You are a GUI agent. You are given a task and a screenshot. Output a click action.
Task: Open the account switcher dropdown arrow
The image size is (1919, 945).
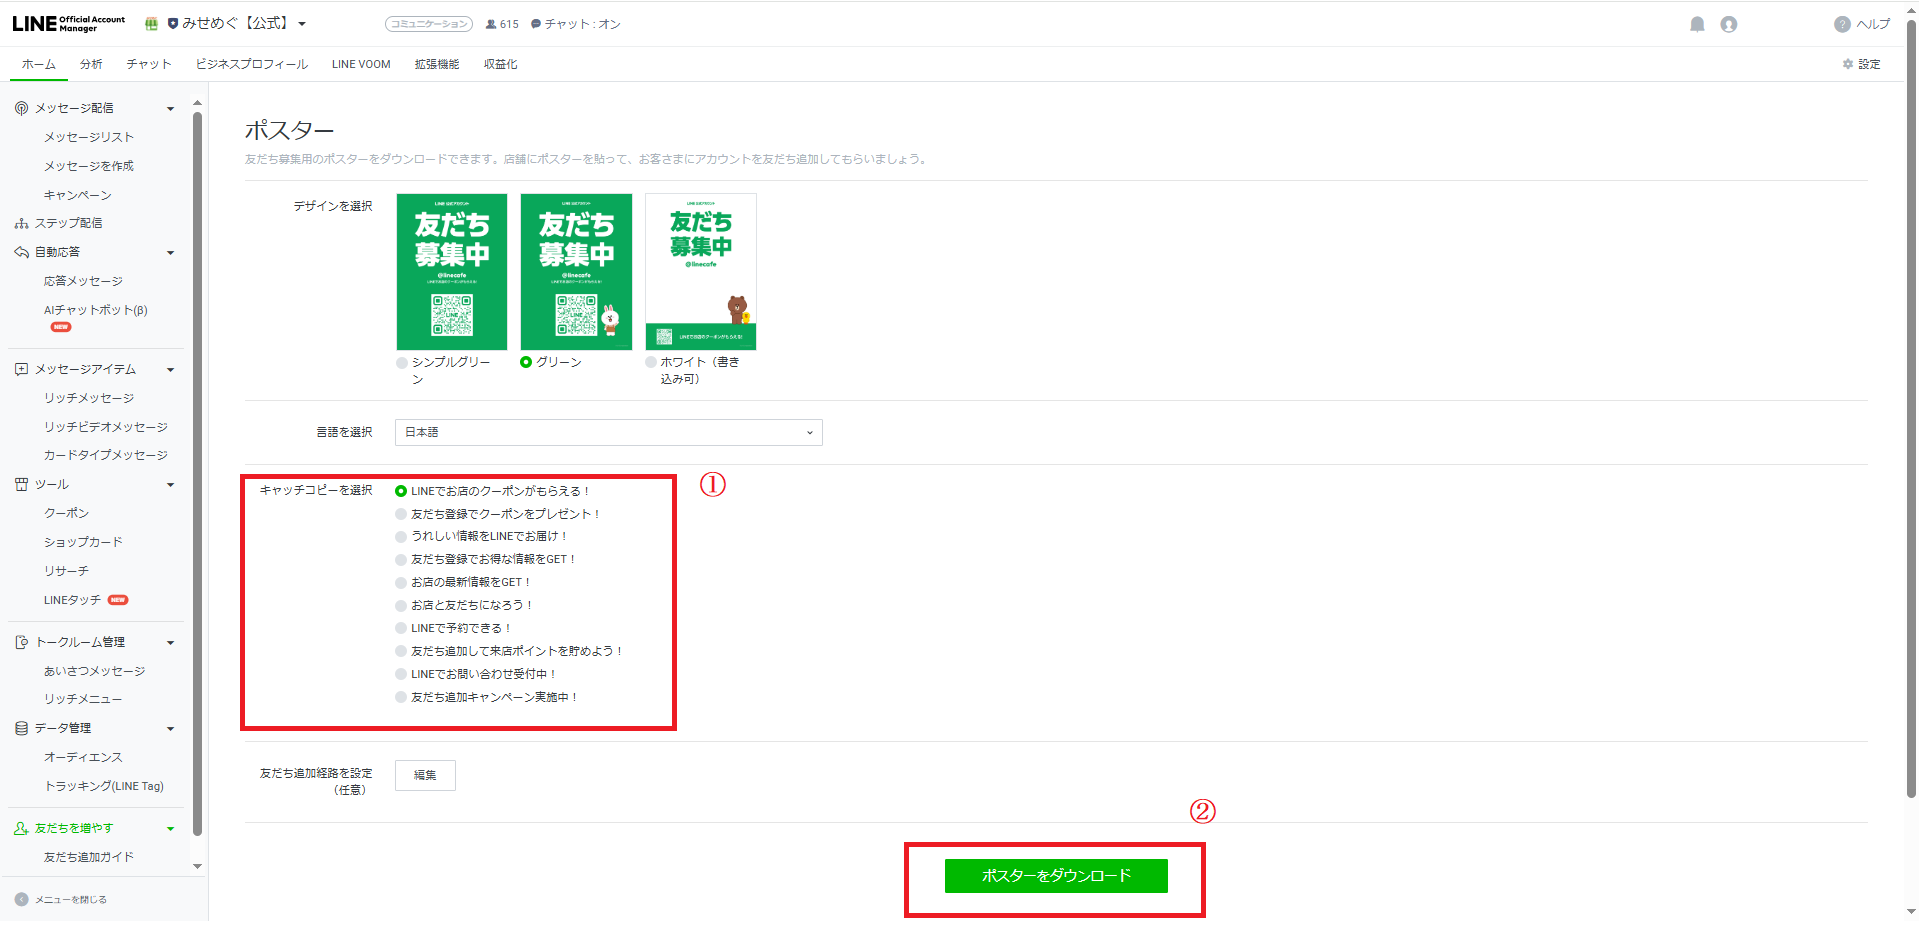[x=302, y=24]
